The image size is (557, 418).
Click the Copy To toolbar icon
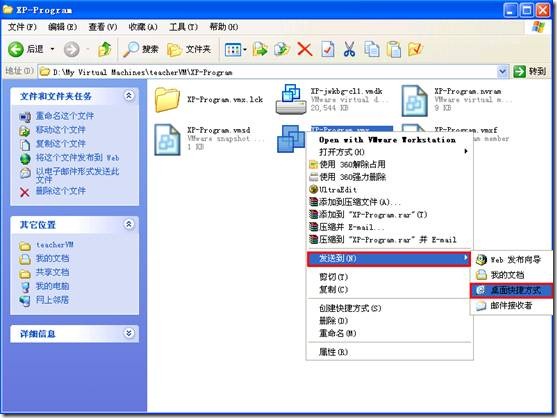[x=282, y=49]
